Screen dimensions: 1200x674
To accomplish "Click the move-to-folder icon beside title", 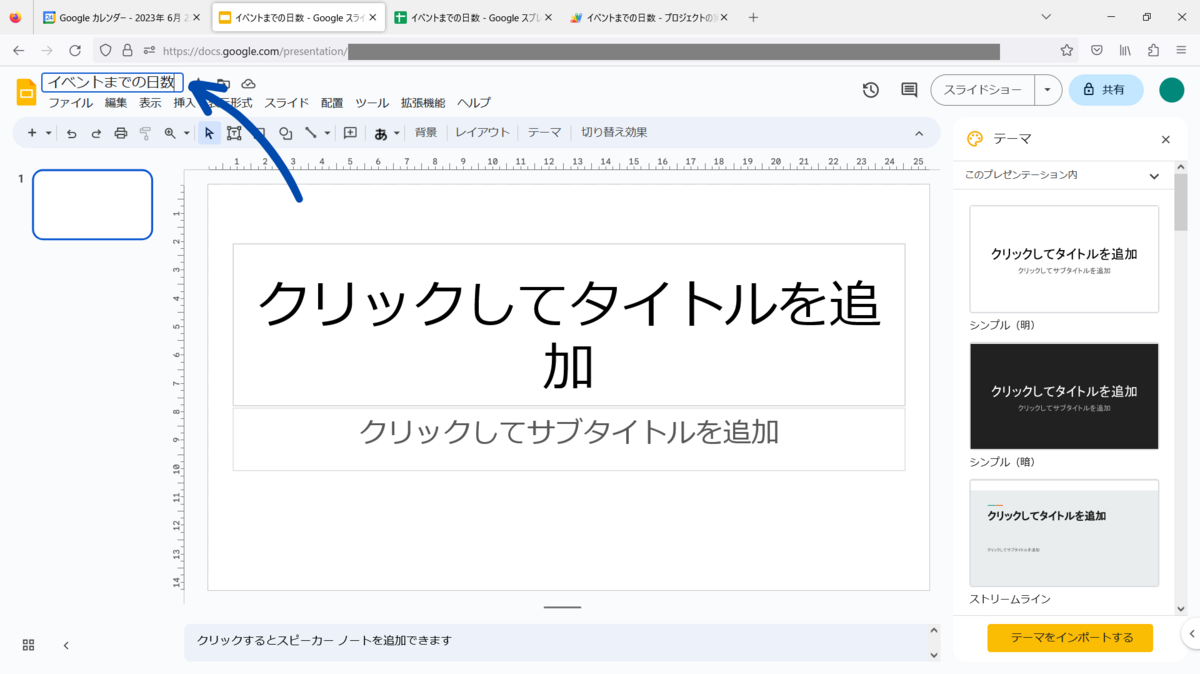I will (x=224, y=84).
